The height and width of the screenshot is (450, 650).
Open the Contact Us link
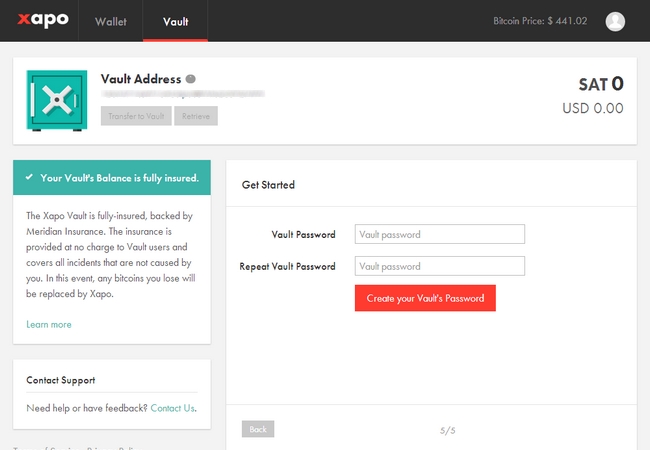coord(173,408)
